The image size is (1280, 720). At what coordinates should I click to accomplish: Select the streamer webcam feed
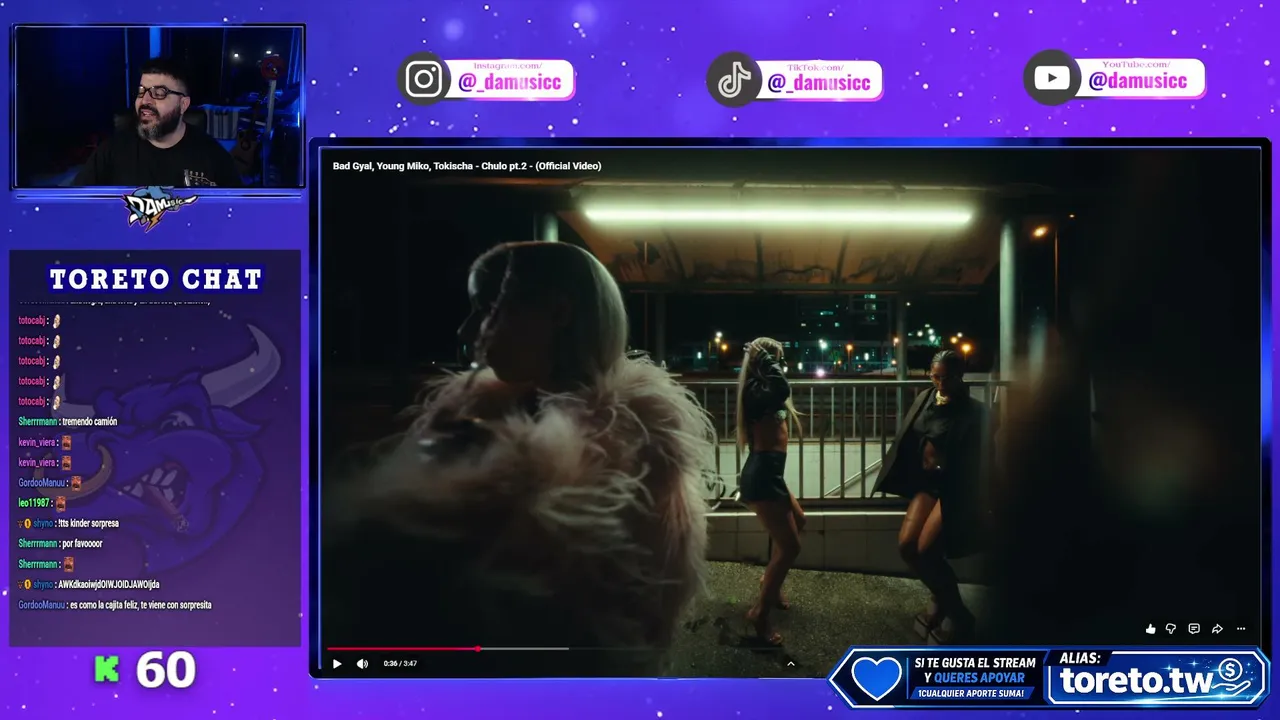point(159,107)
